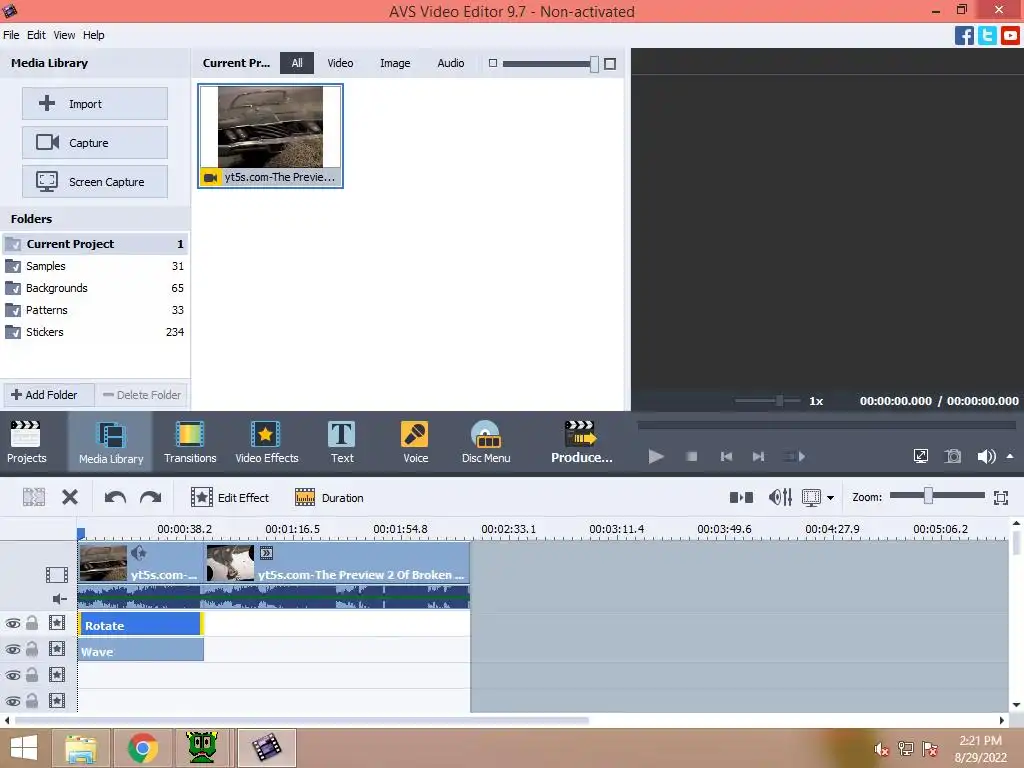Jump to next scene in preview
The height and width of the screenshot is (768, 1024).
(x=794, y=456)
